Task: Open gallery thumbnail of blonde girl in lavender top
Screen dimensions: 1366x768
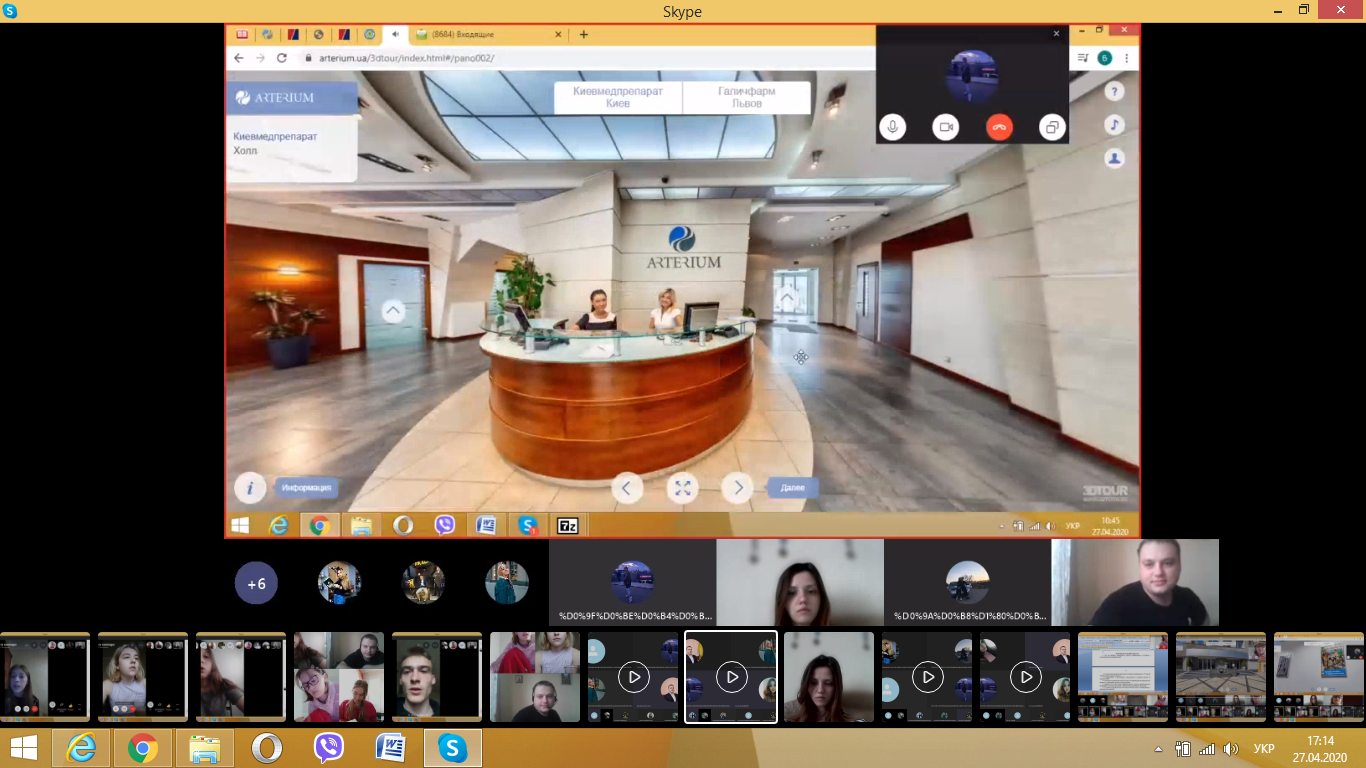Action: (143, 677)
